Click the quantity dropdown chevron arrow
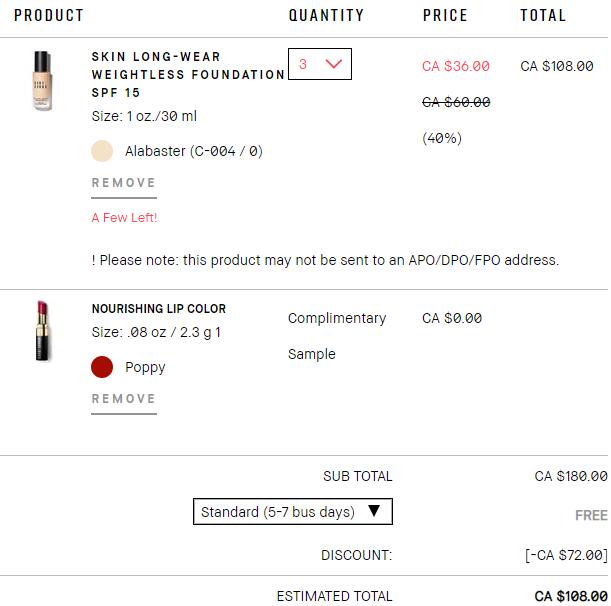The height and width of the screenshot is (606, 611). click(334, 64)
